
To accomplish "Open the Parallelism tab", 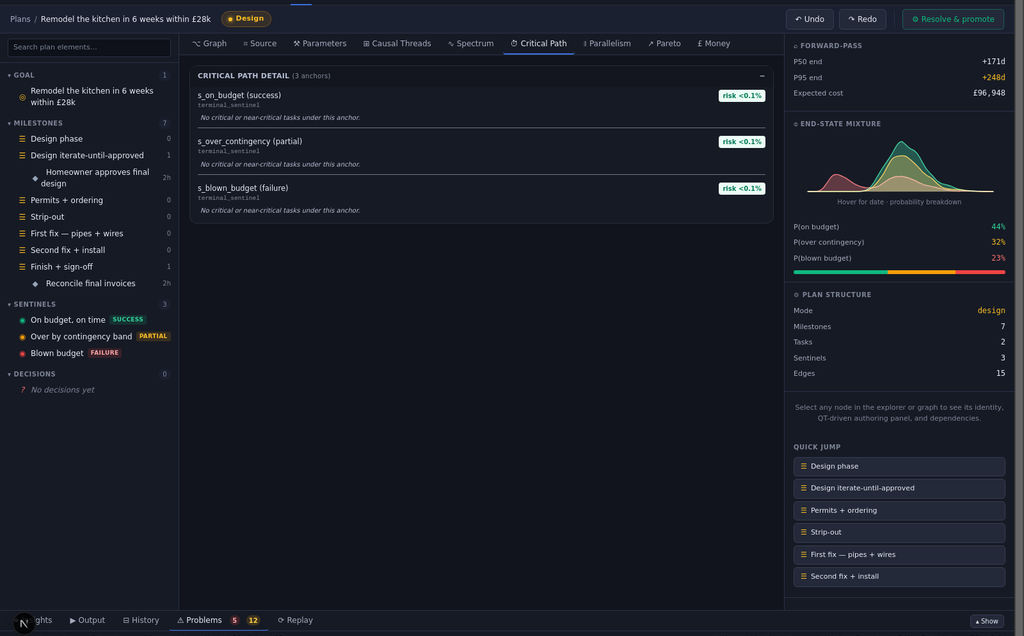I will (x=607, y=44).
